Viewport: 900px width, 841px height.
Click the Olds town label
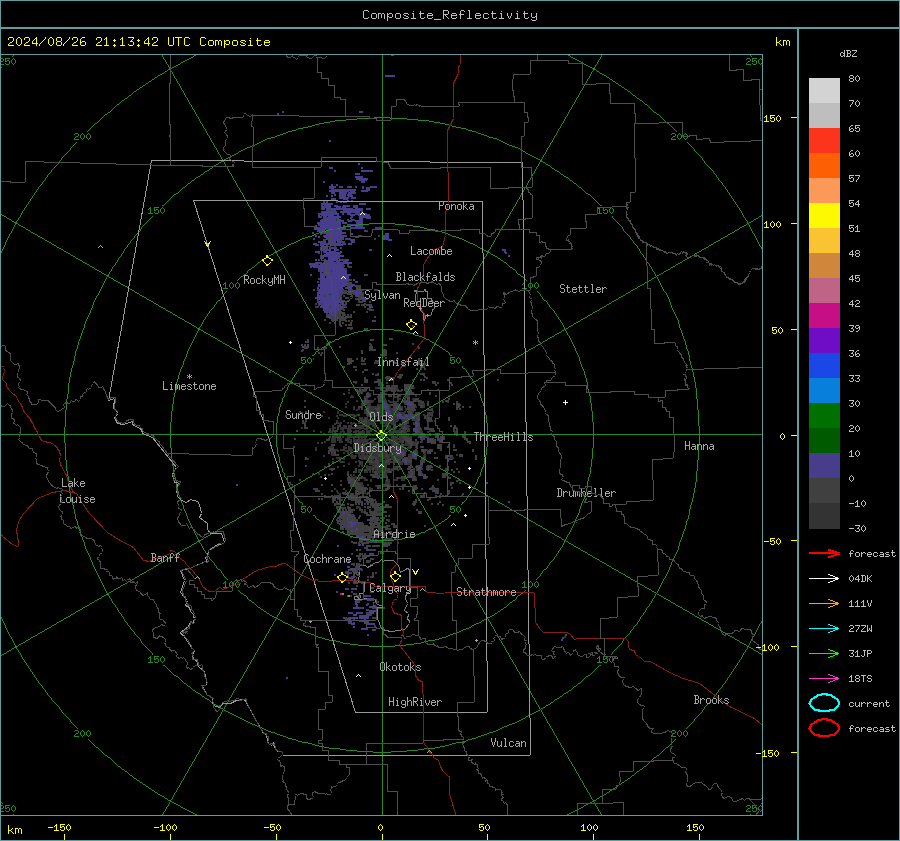point(381,417)
